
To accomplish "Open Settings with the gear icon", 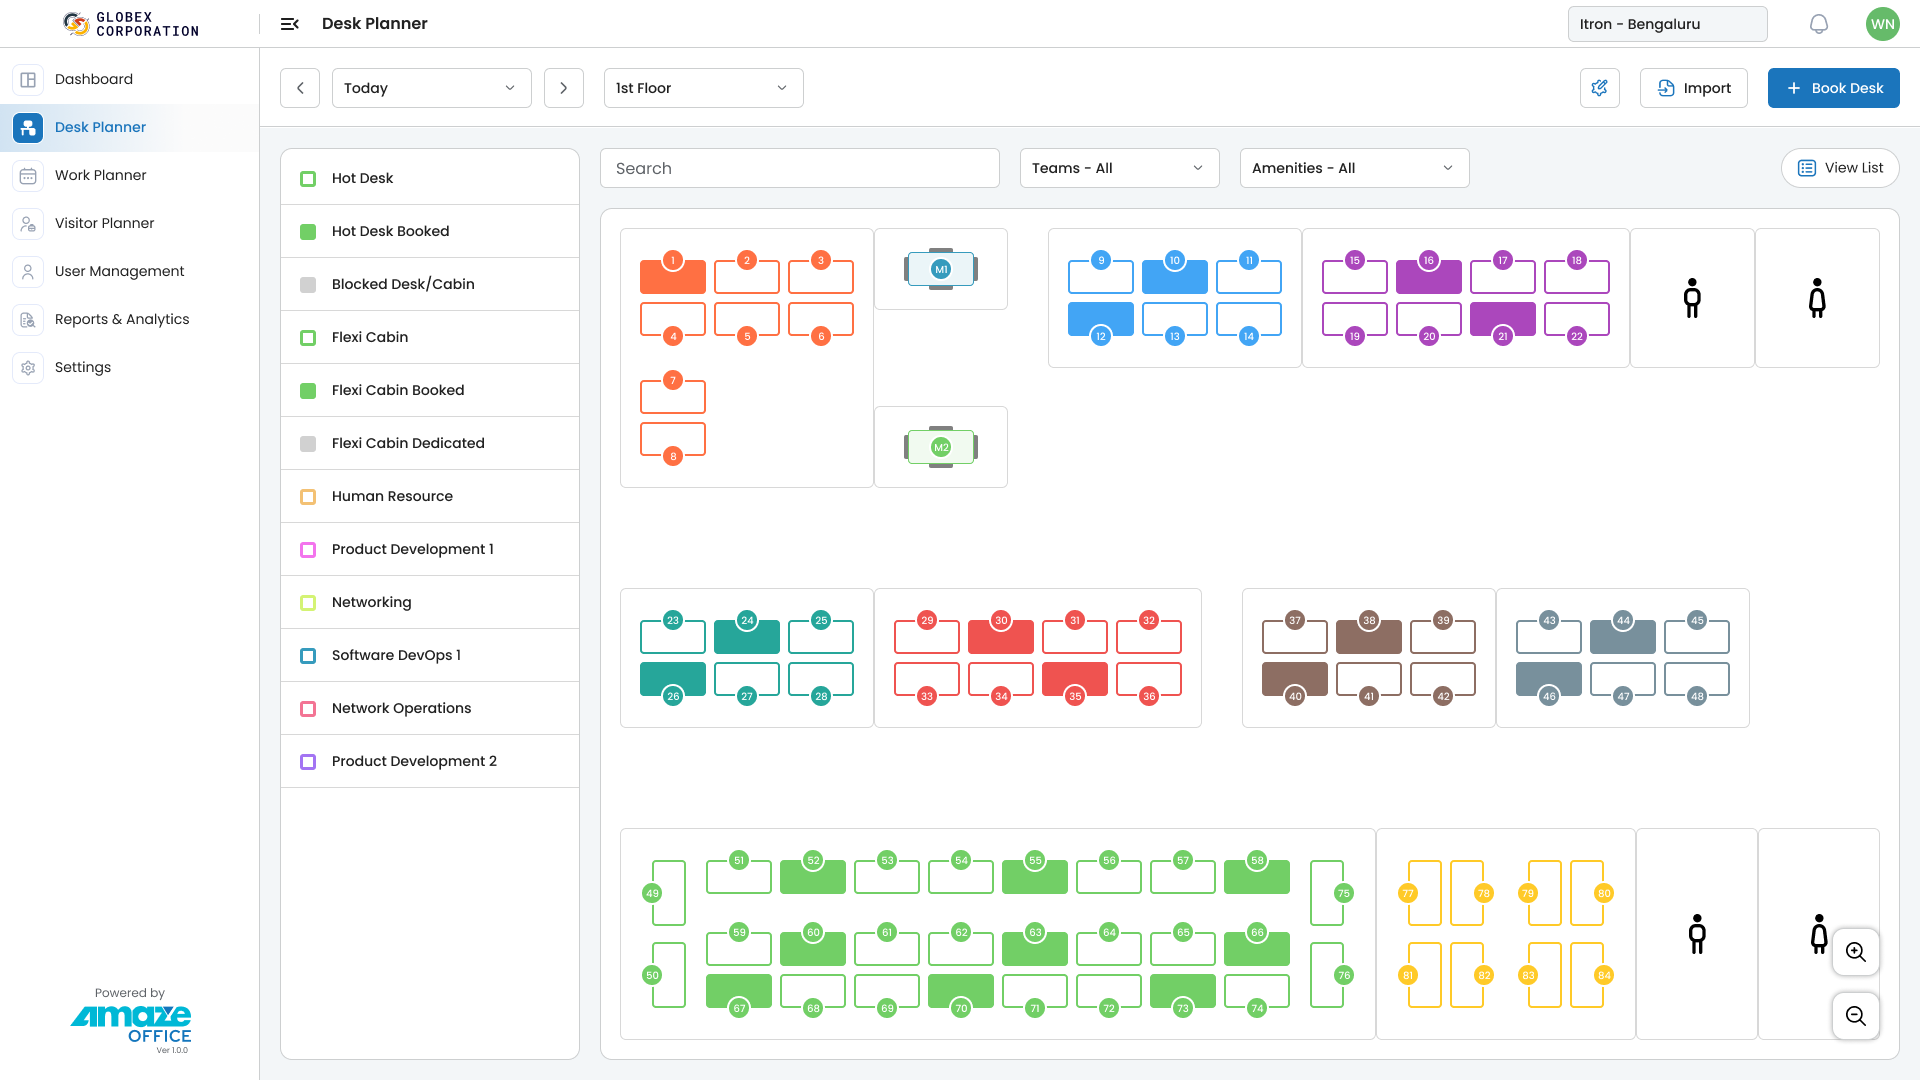I will 27,367.
